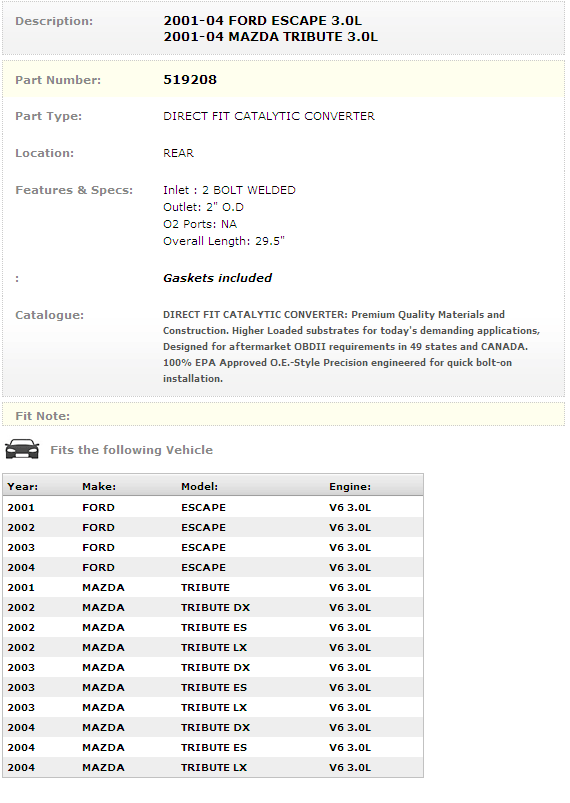Click the 2001-04 MAZDA TRIBUTE 3.0L description line
The height and width of the screenshot is (803, 570).
coord(270,37)
